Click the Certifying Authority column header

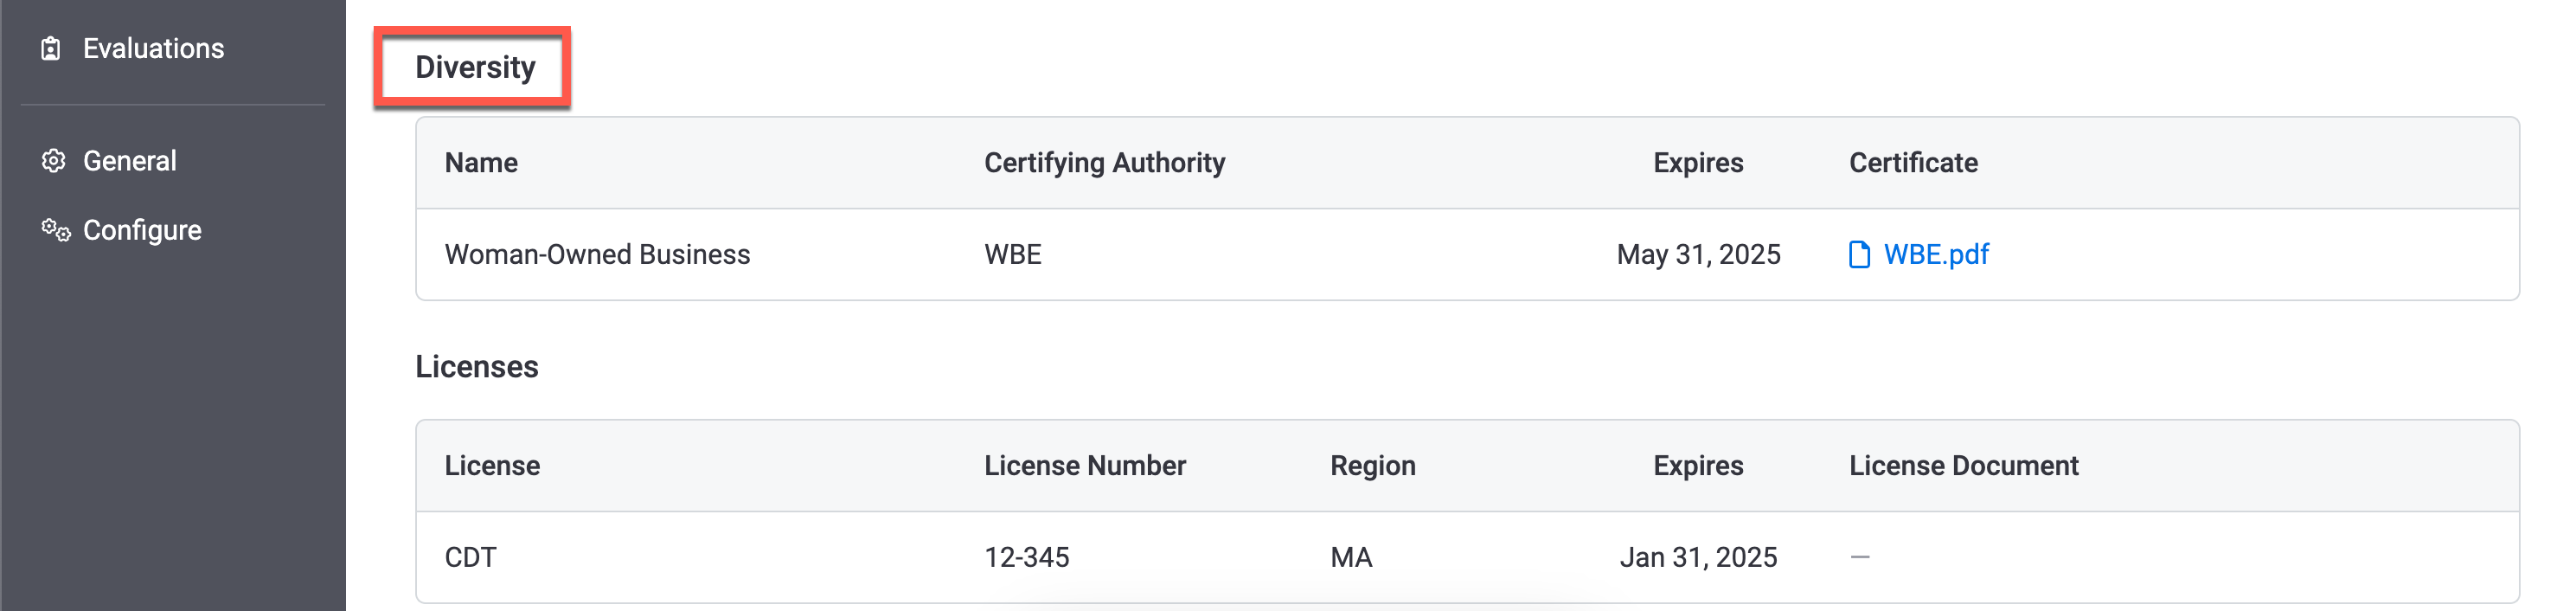tap(1104, 163)
